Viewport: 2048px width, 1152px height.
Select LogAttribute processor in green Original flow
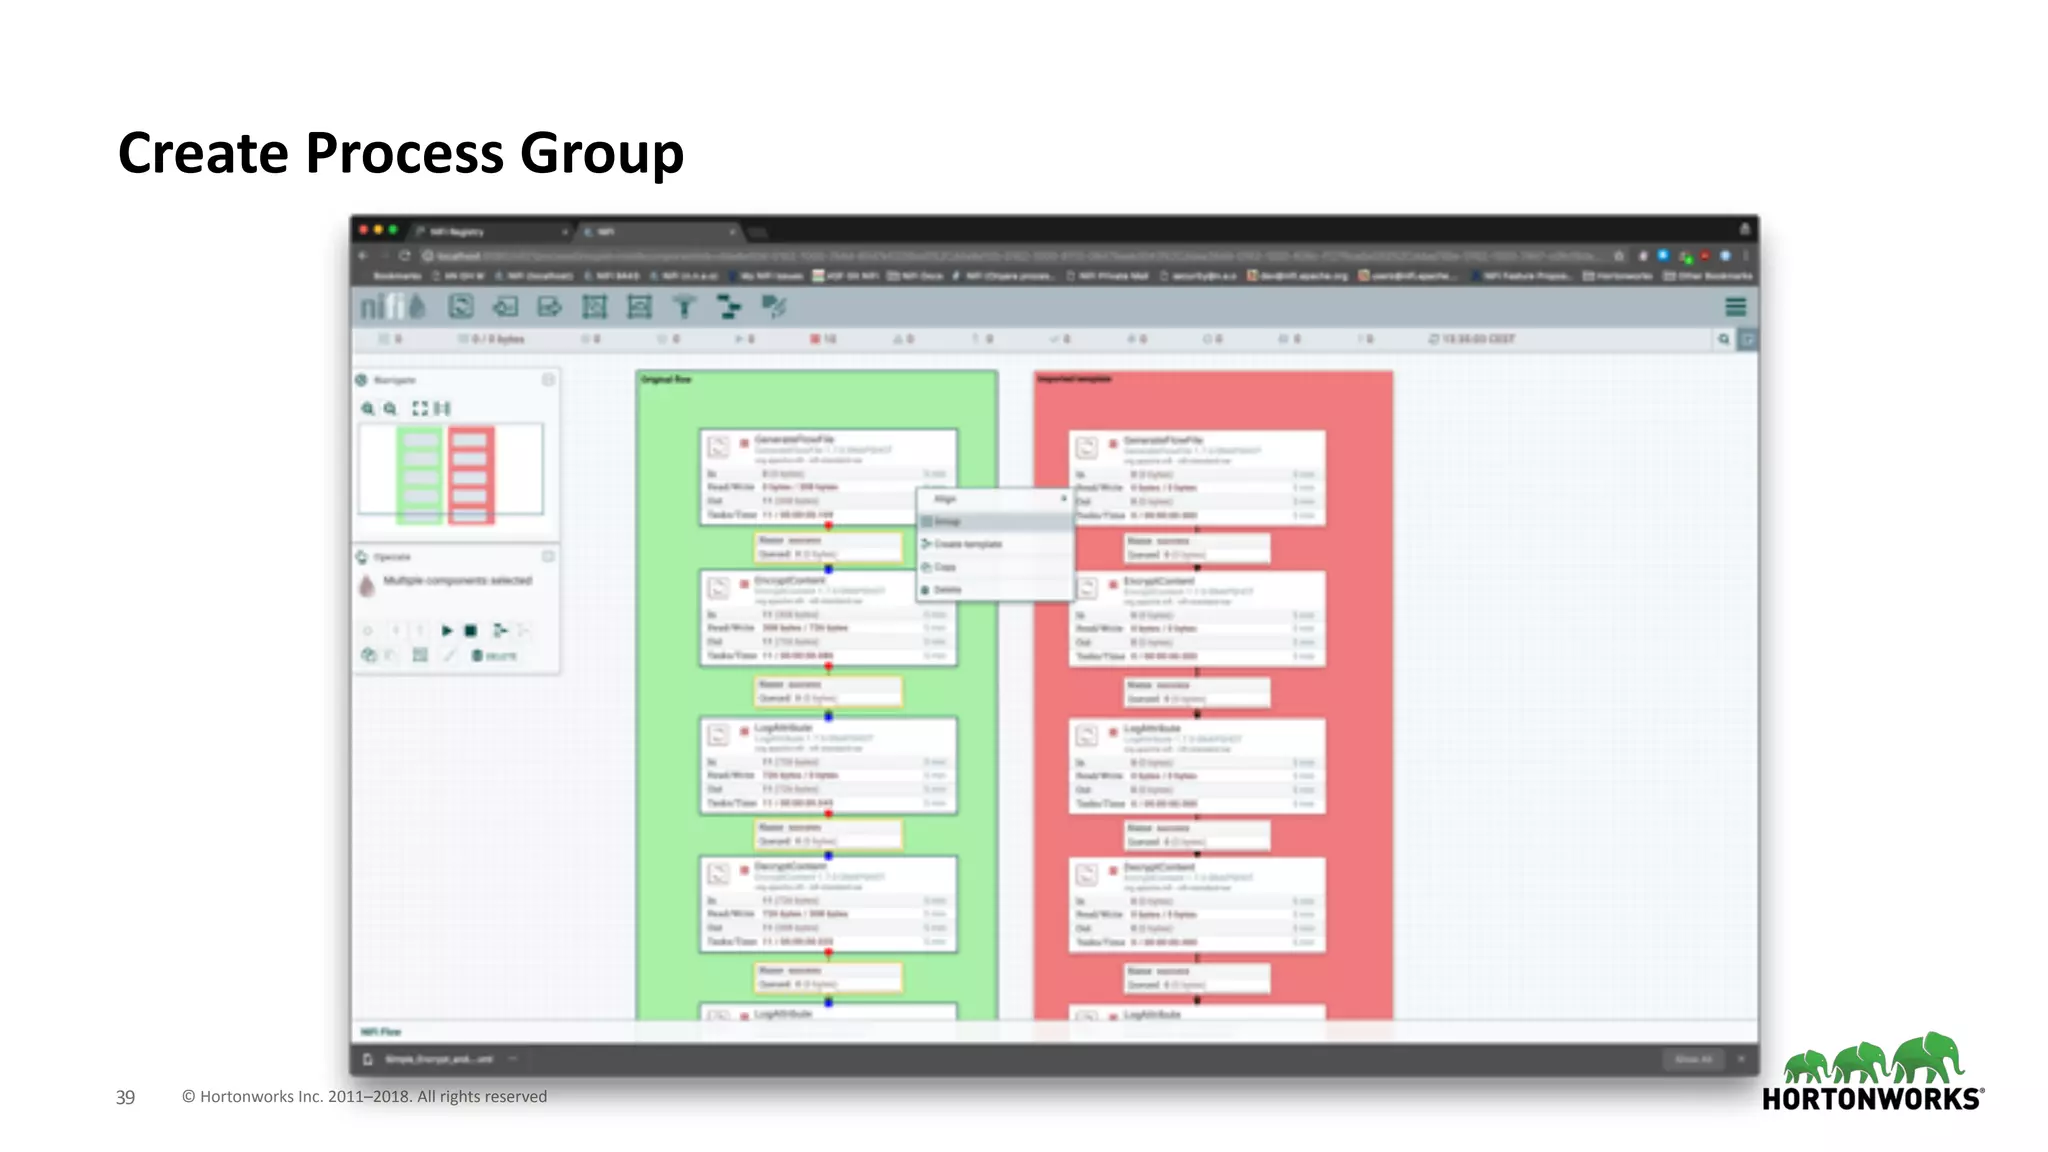coord(828,765)
